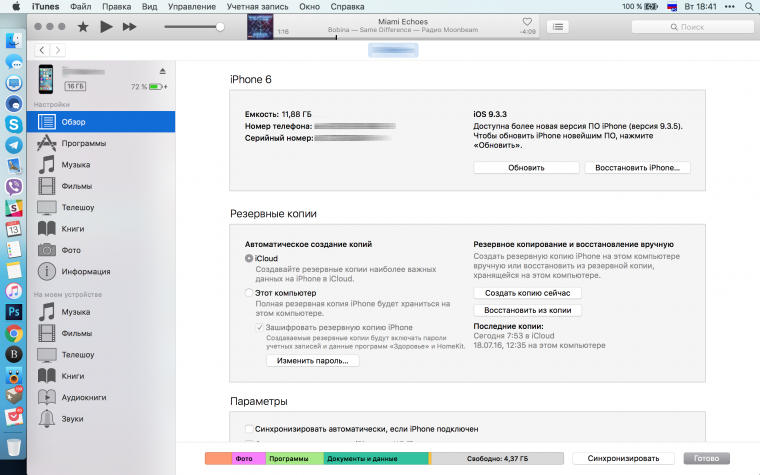
Task: Open Книги under На моем устройстве
Action: coord(101,376)
